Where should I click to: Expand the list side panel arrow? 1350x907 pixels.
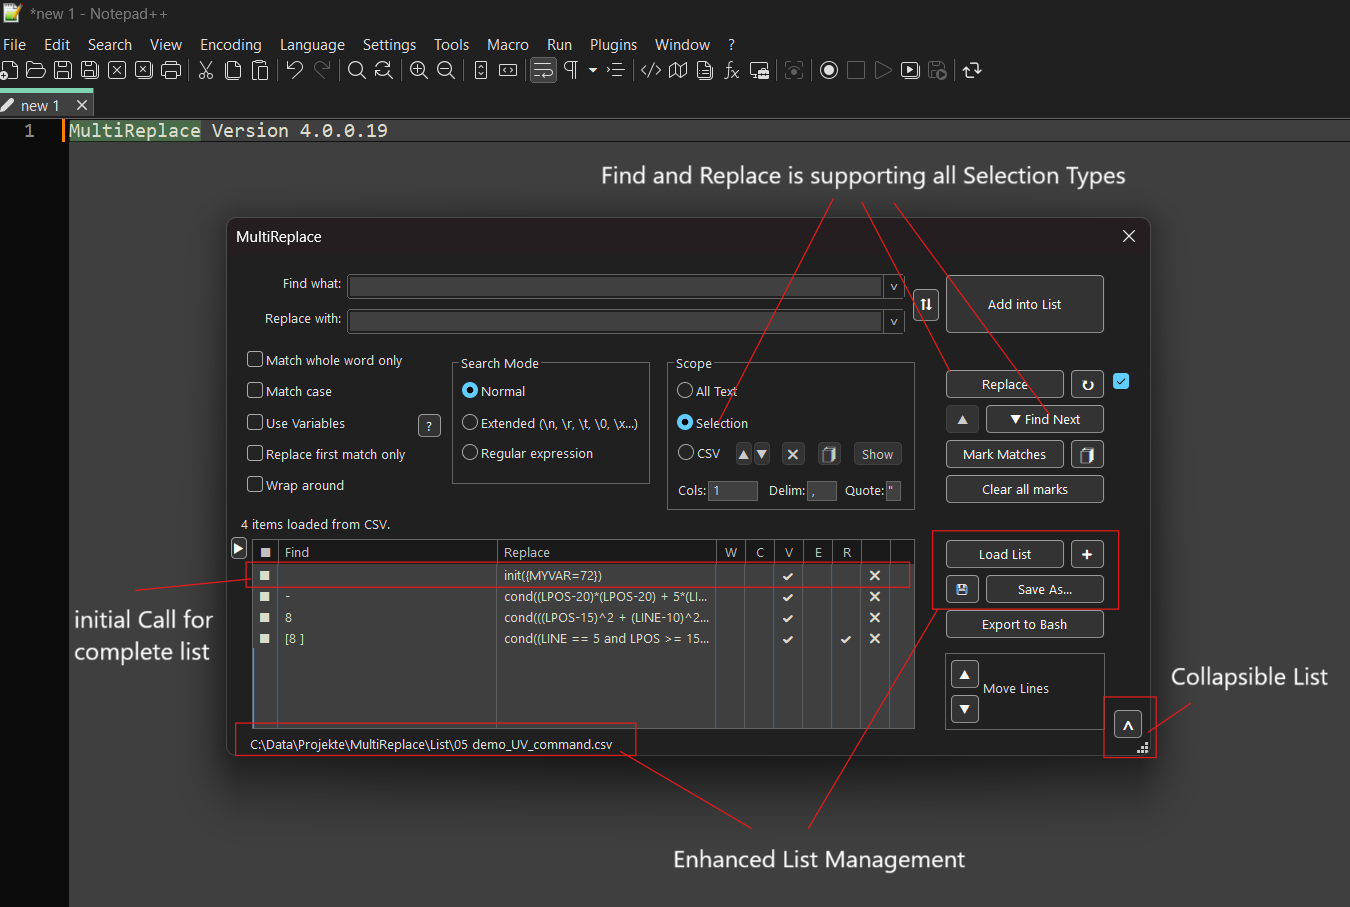click(x=239, y=548)
